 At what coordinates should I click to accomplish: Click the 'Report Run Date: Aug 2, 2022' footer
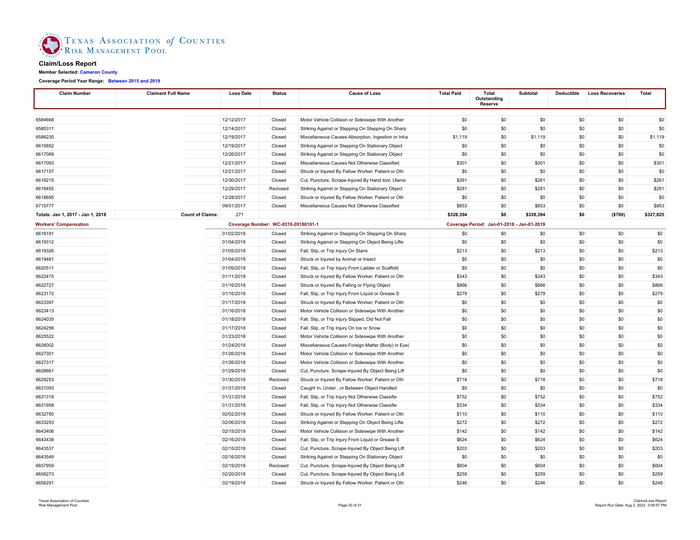click(630, 505)
